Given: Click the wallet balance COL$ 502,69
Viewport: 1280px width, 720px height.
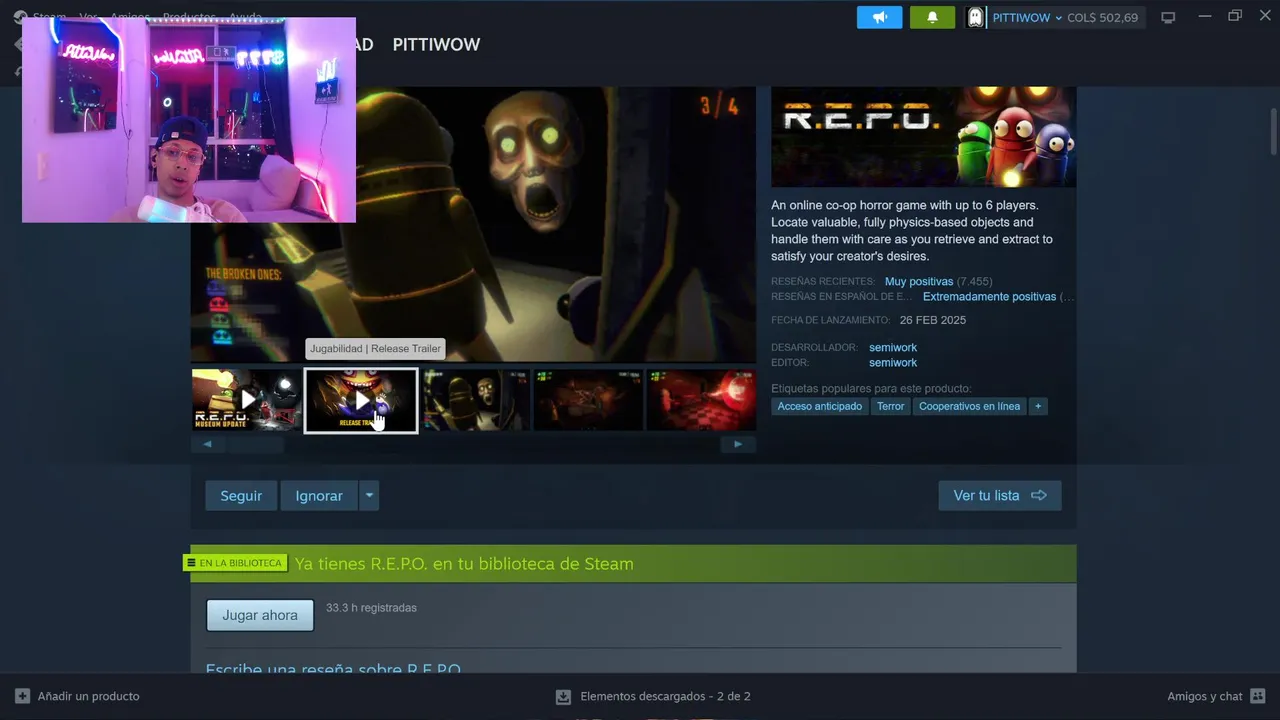Looking at the screenshot, I should click(1102, 18).
